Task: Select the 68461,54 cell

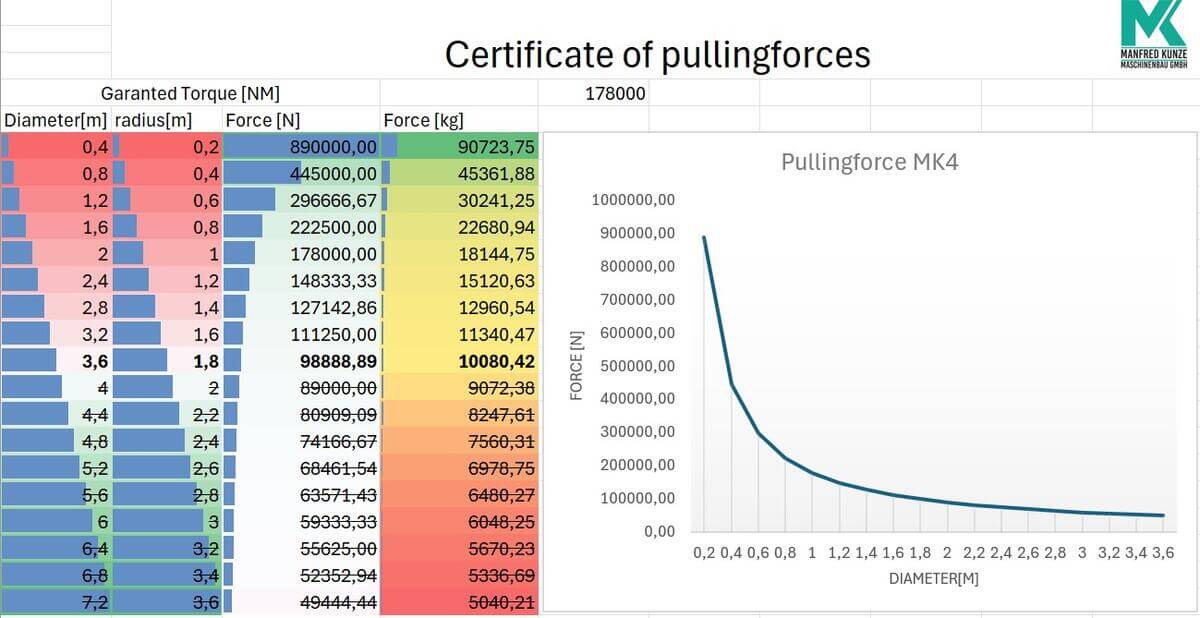Action: click(301, 467)
